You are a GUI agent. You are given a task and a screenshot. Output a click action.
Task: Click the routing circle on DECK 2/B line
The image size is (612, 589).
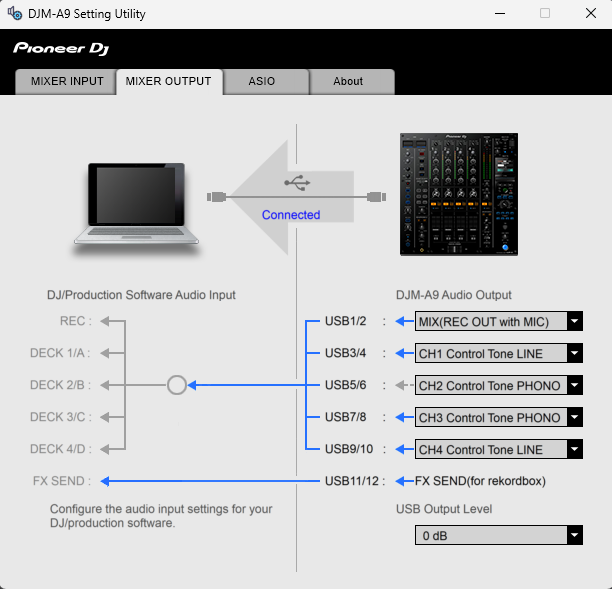coord(177,385)
